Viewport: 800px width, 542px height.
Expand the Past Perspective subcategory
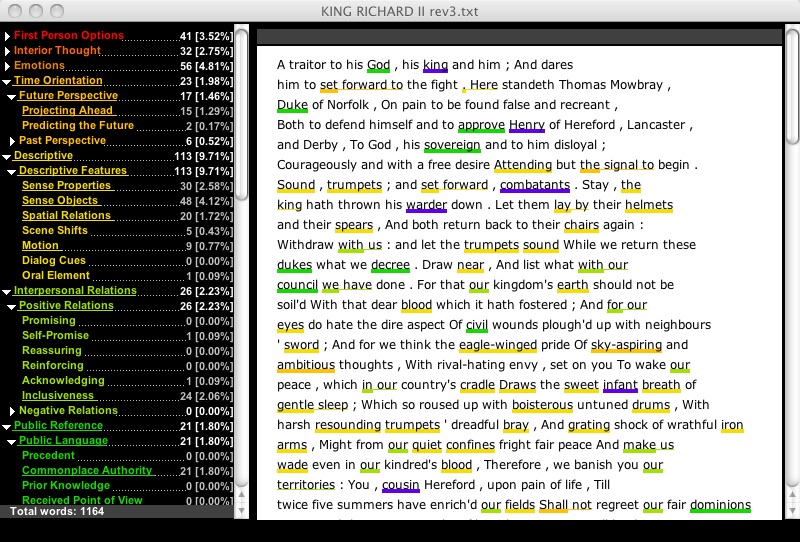point(12,141)
